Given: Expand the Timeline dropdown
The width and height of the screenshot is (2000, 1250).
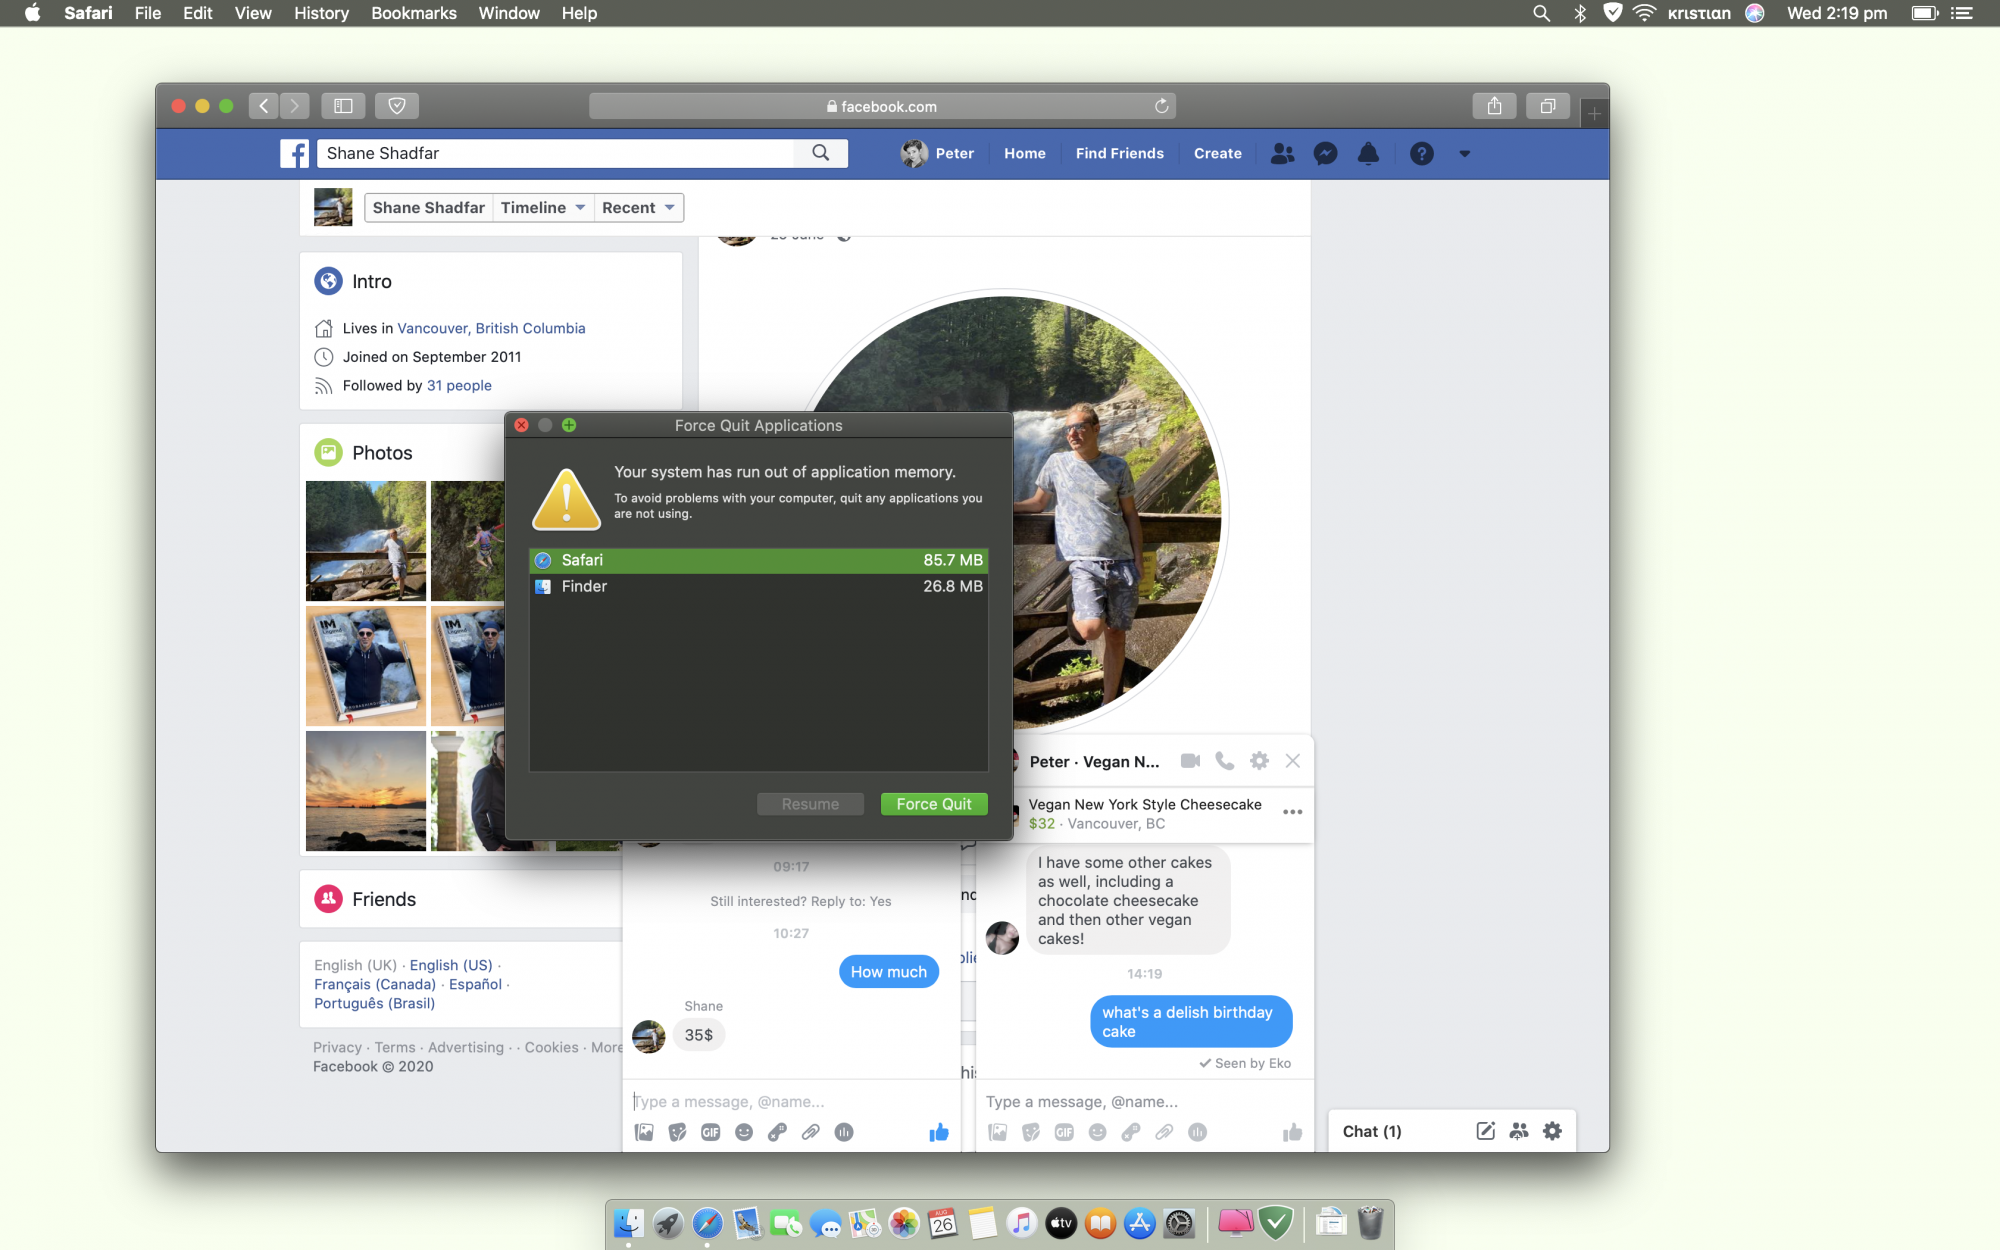Looking at the screenshot, I should [543, 208].
